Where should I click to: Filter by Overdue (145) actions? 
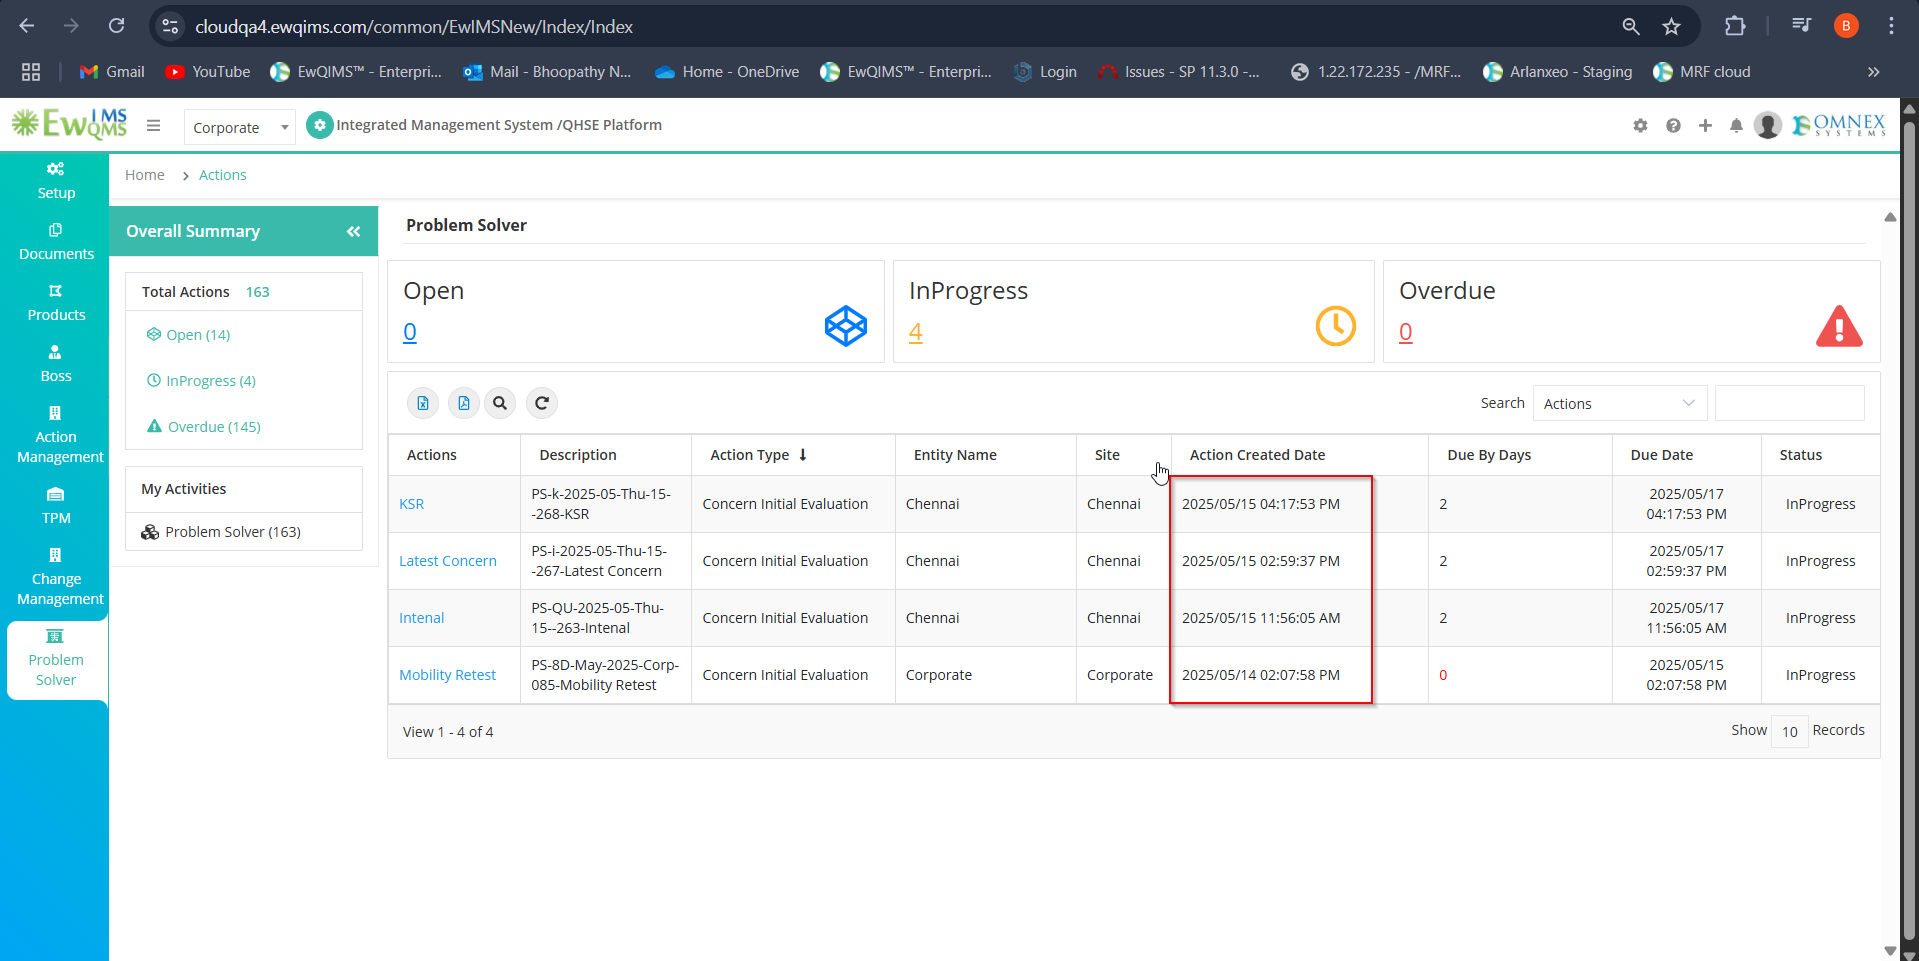point(204,427)
